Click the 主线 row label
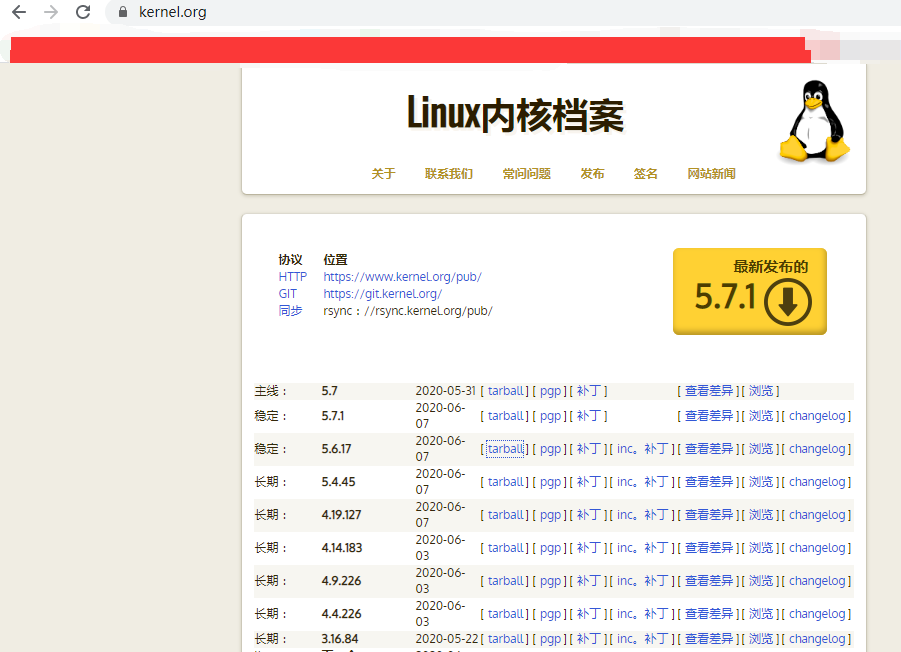 (x=271, y=391)
